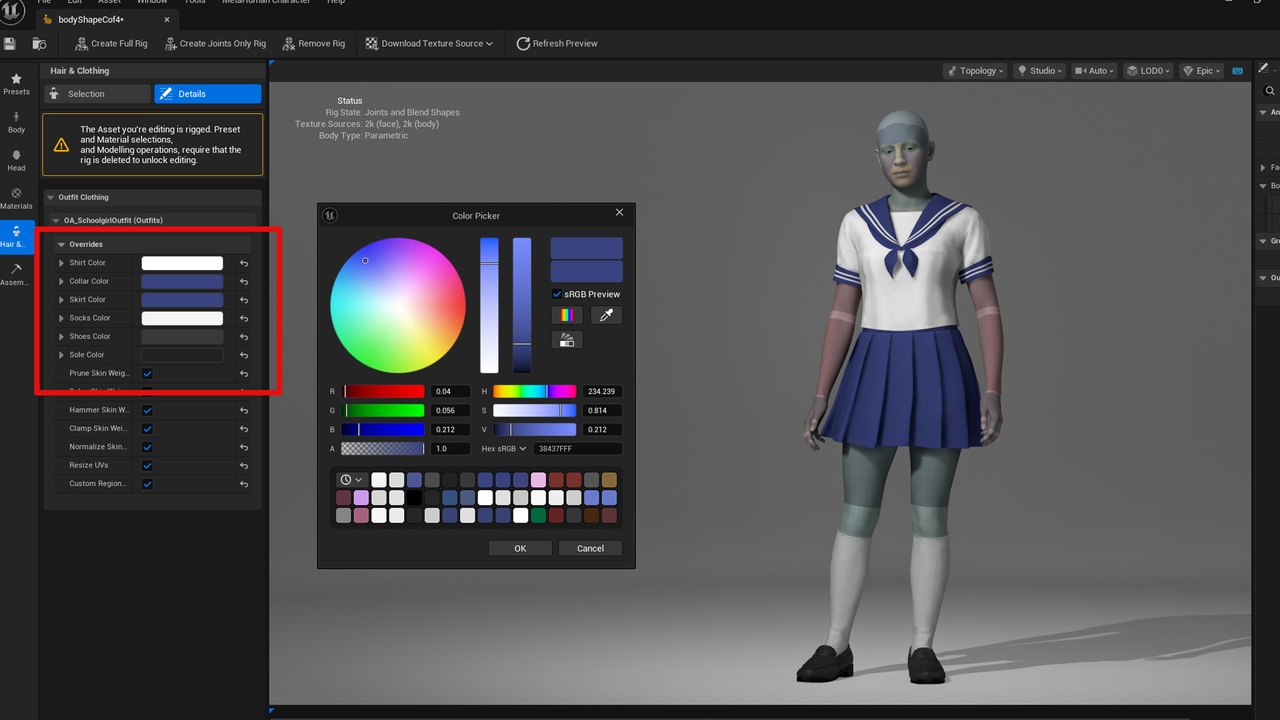Toggle the sRGB Preview checkbox
The width and height of the screenshot is (1280, 720).
click(557, 294)
